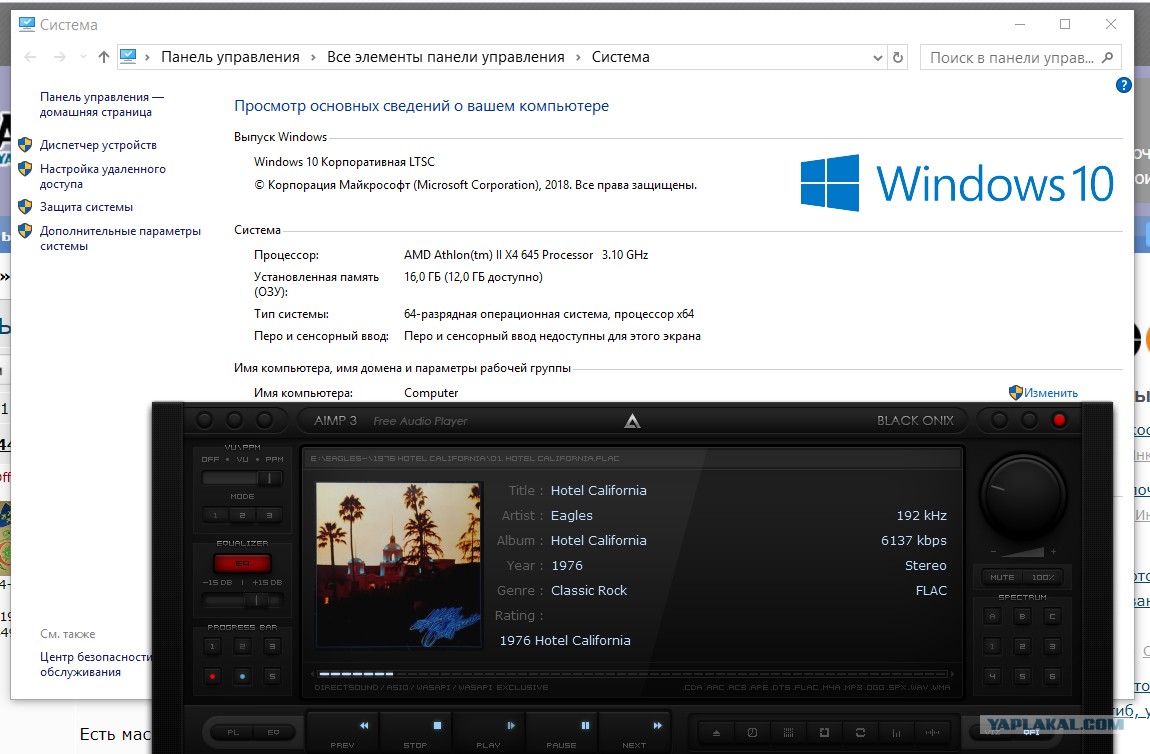Click the 100% volume button in AIMP
Image resolution: width=1150 pixels, height=754 pixels.
click(x=1042, y=577)
